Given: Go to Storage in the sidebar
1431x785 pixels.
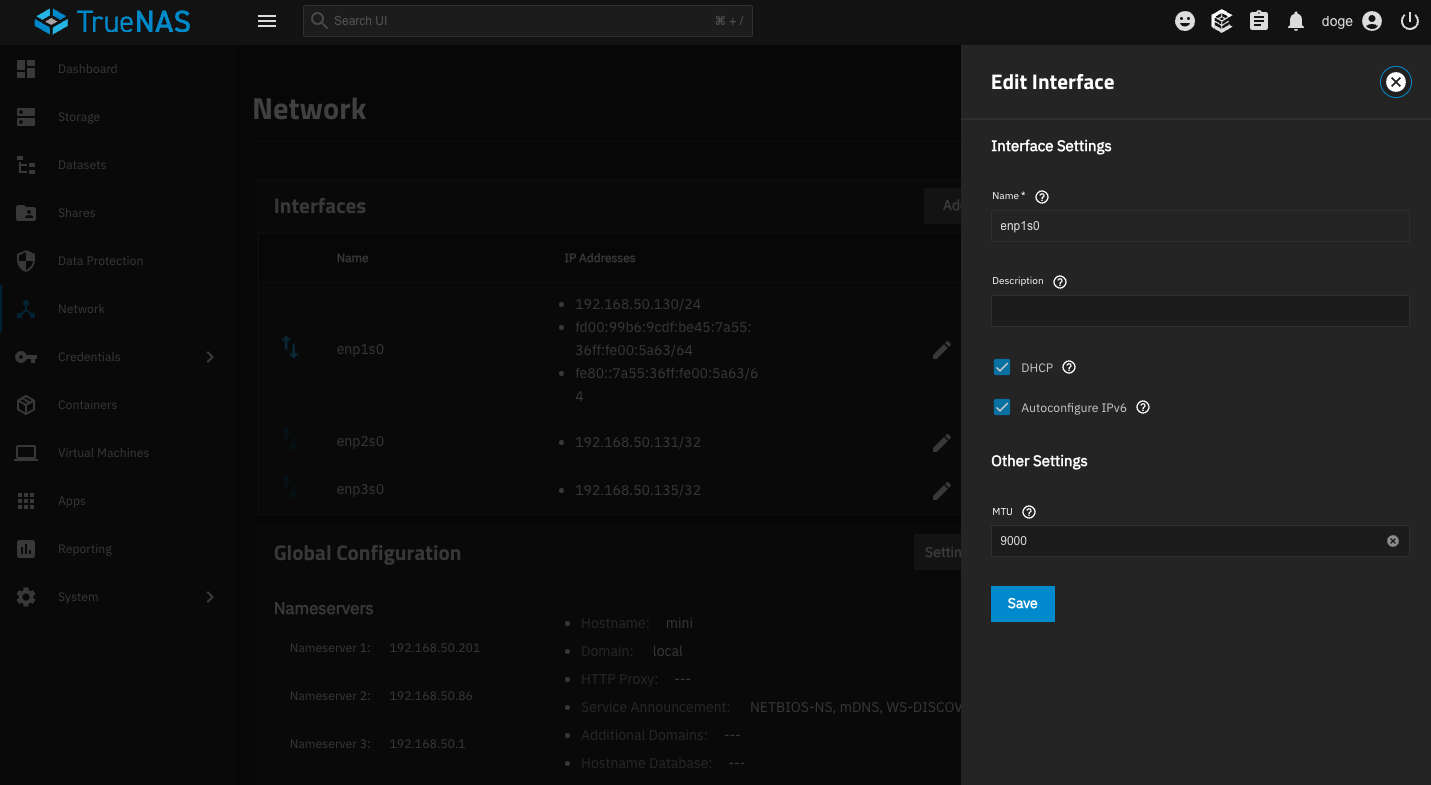Looking at the screenshot, I should pos(79,117).
